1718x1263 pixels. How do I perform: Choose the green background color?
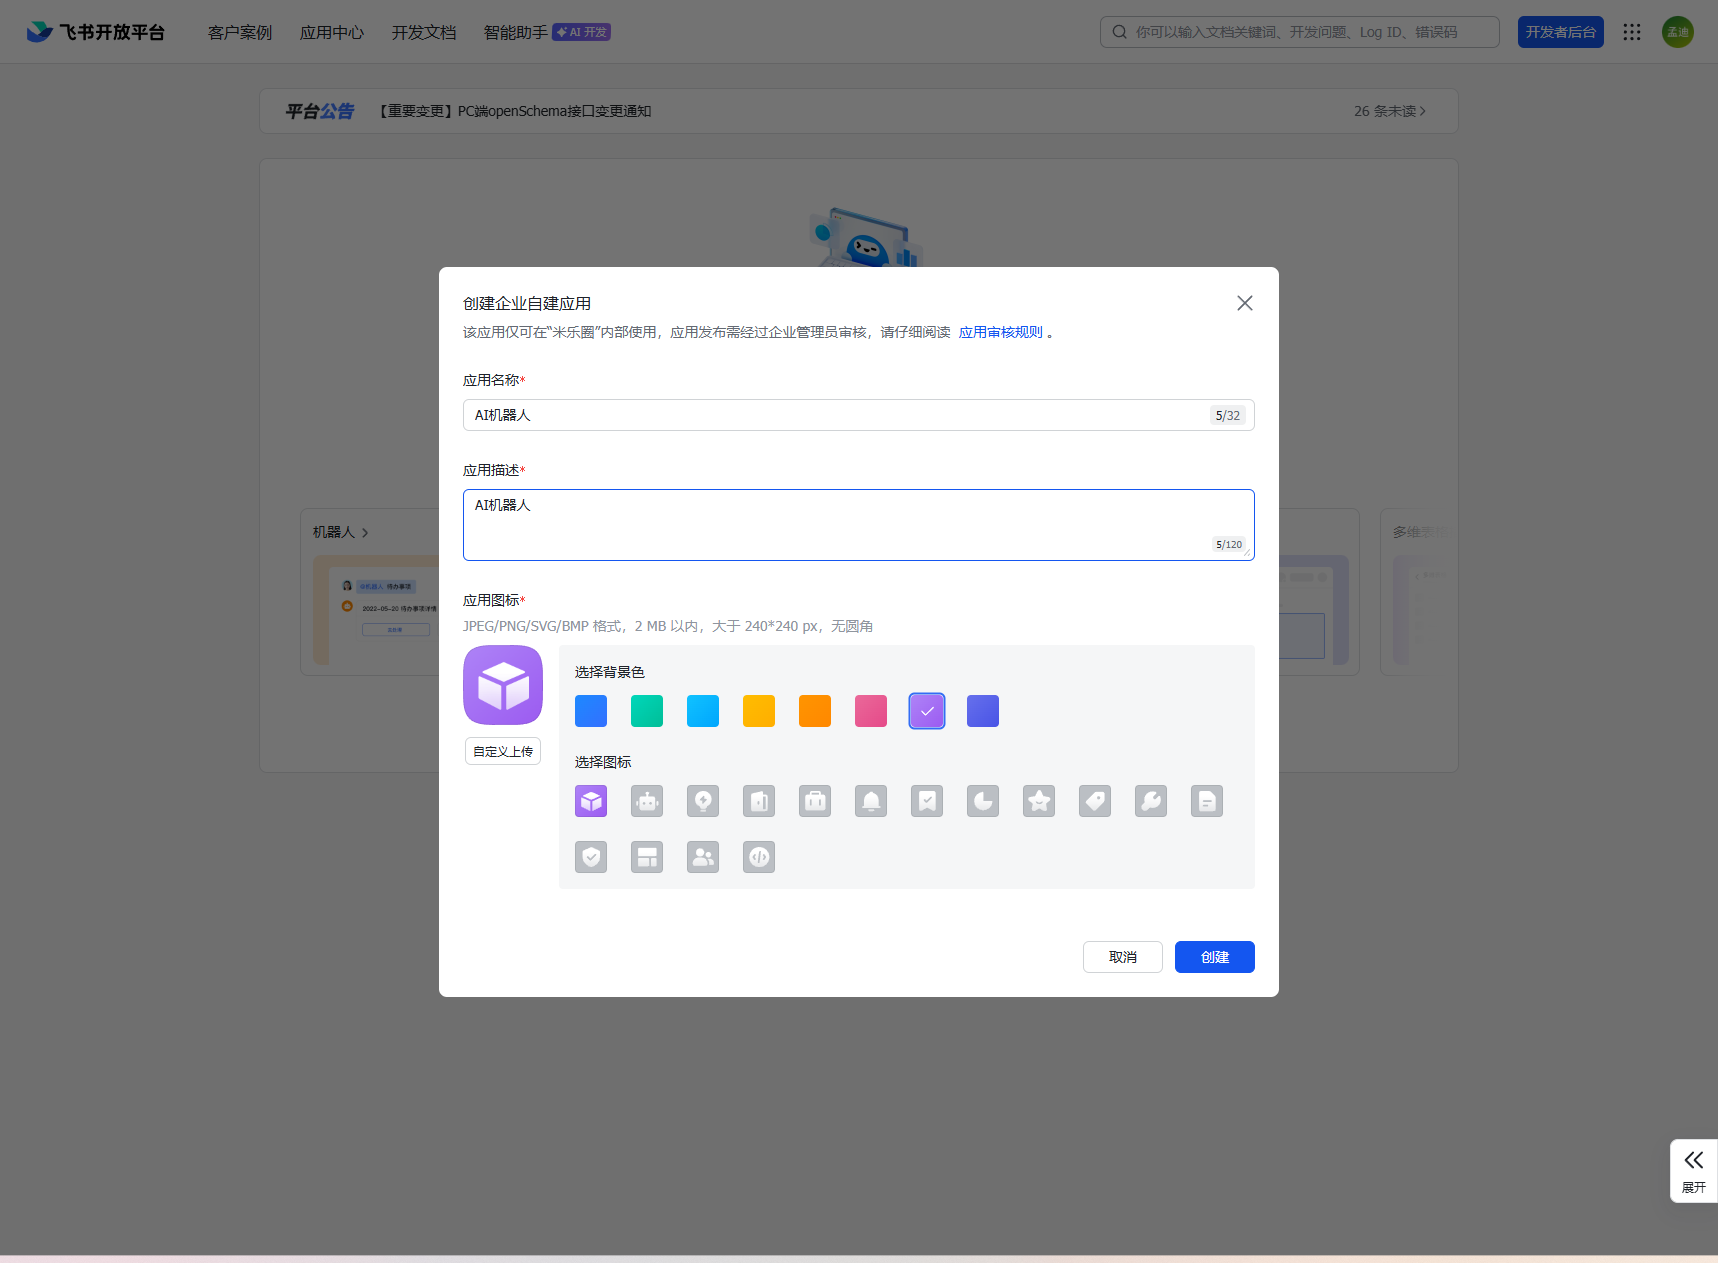(647, 711)
